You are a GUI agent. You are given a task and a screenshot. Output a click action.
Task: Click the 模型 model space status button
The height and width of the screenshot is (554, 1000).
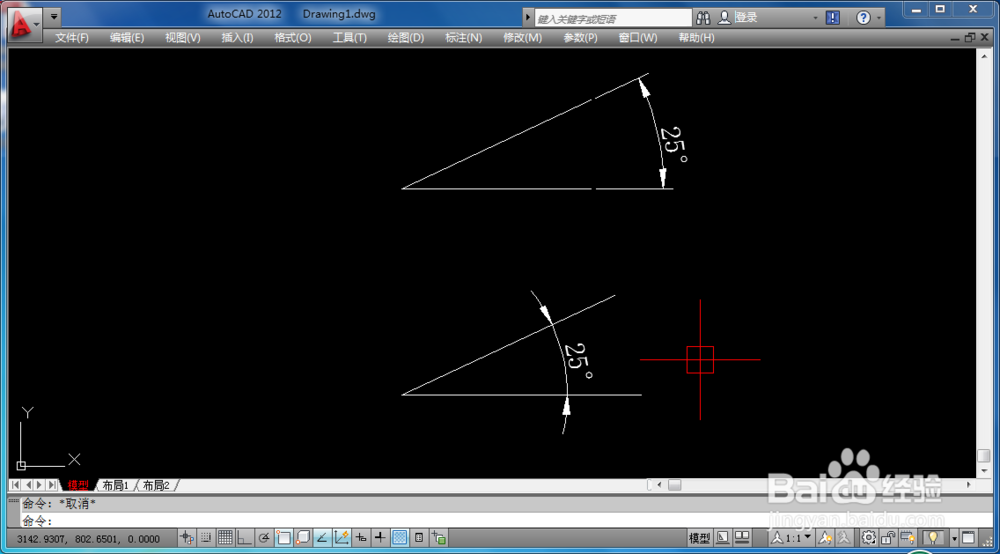pos(700,538)
